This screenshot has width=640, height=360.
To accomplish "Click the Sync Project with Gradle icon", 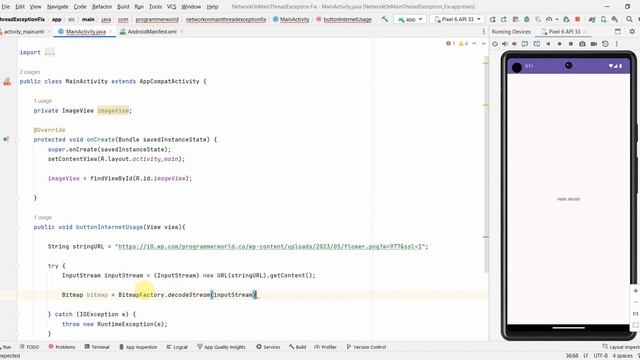I will (592, 19).
